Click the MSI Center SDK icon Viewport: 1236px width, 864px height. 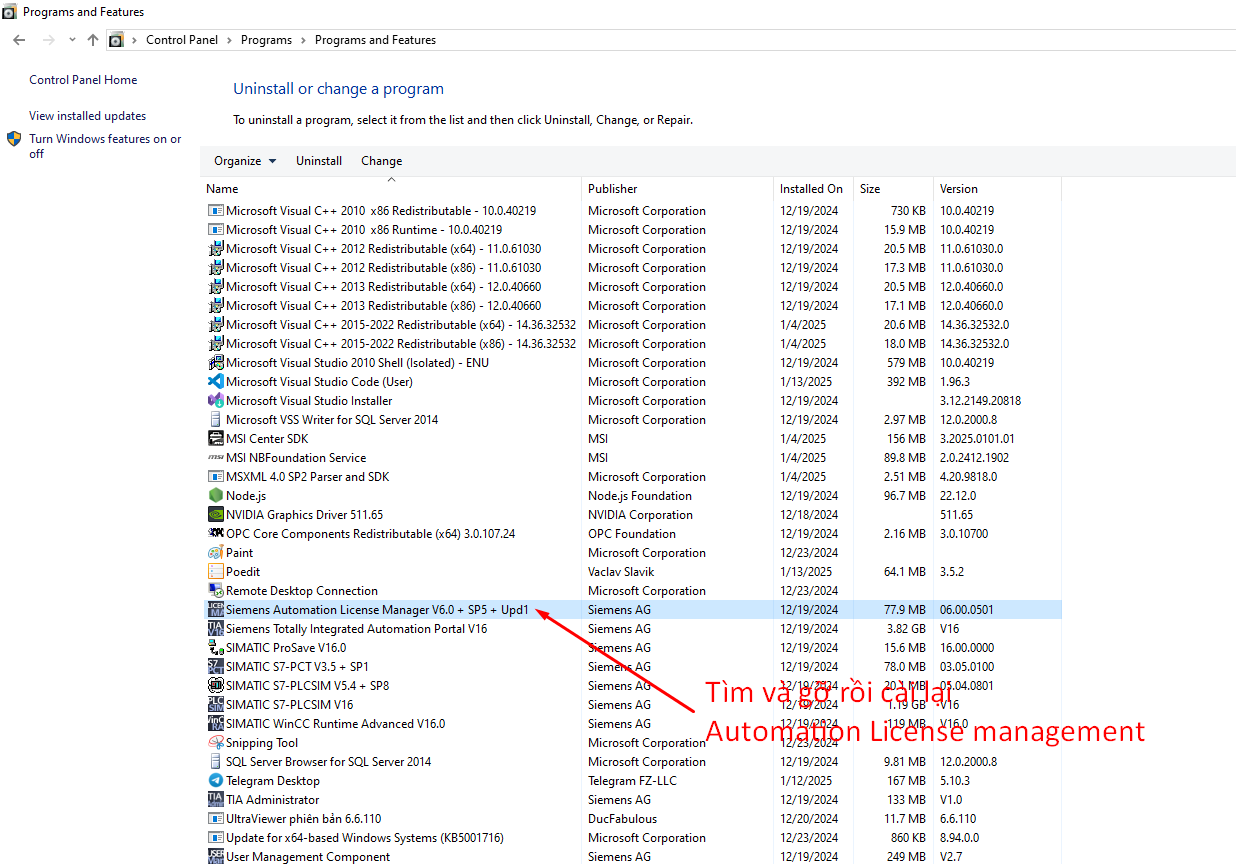(x=215, y=438)
